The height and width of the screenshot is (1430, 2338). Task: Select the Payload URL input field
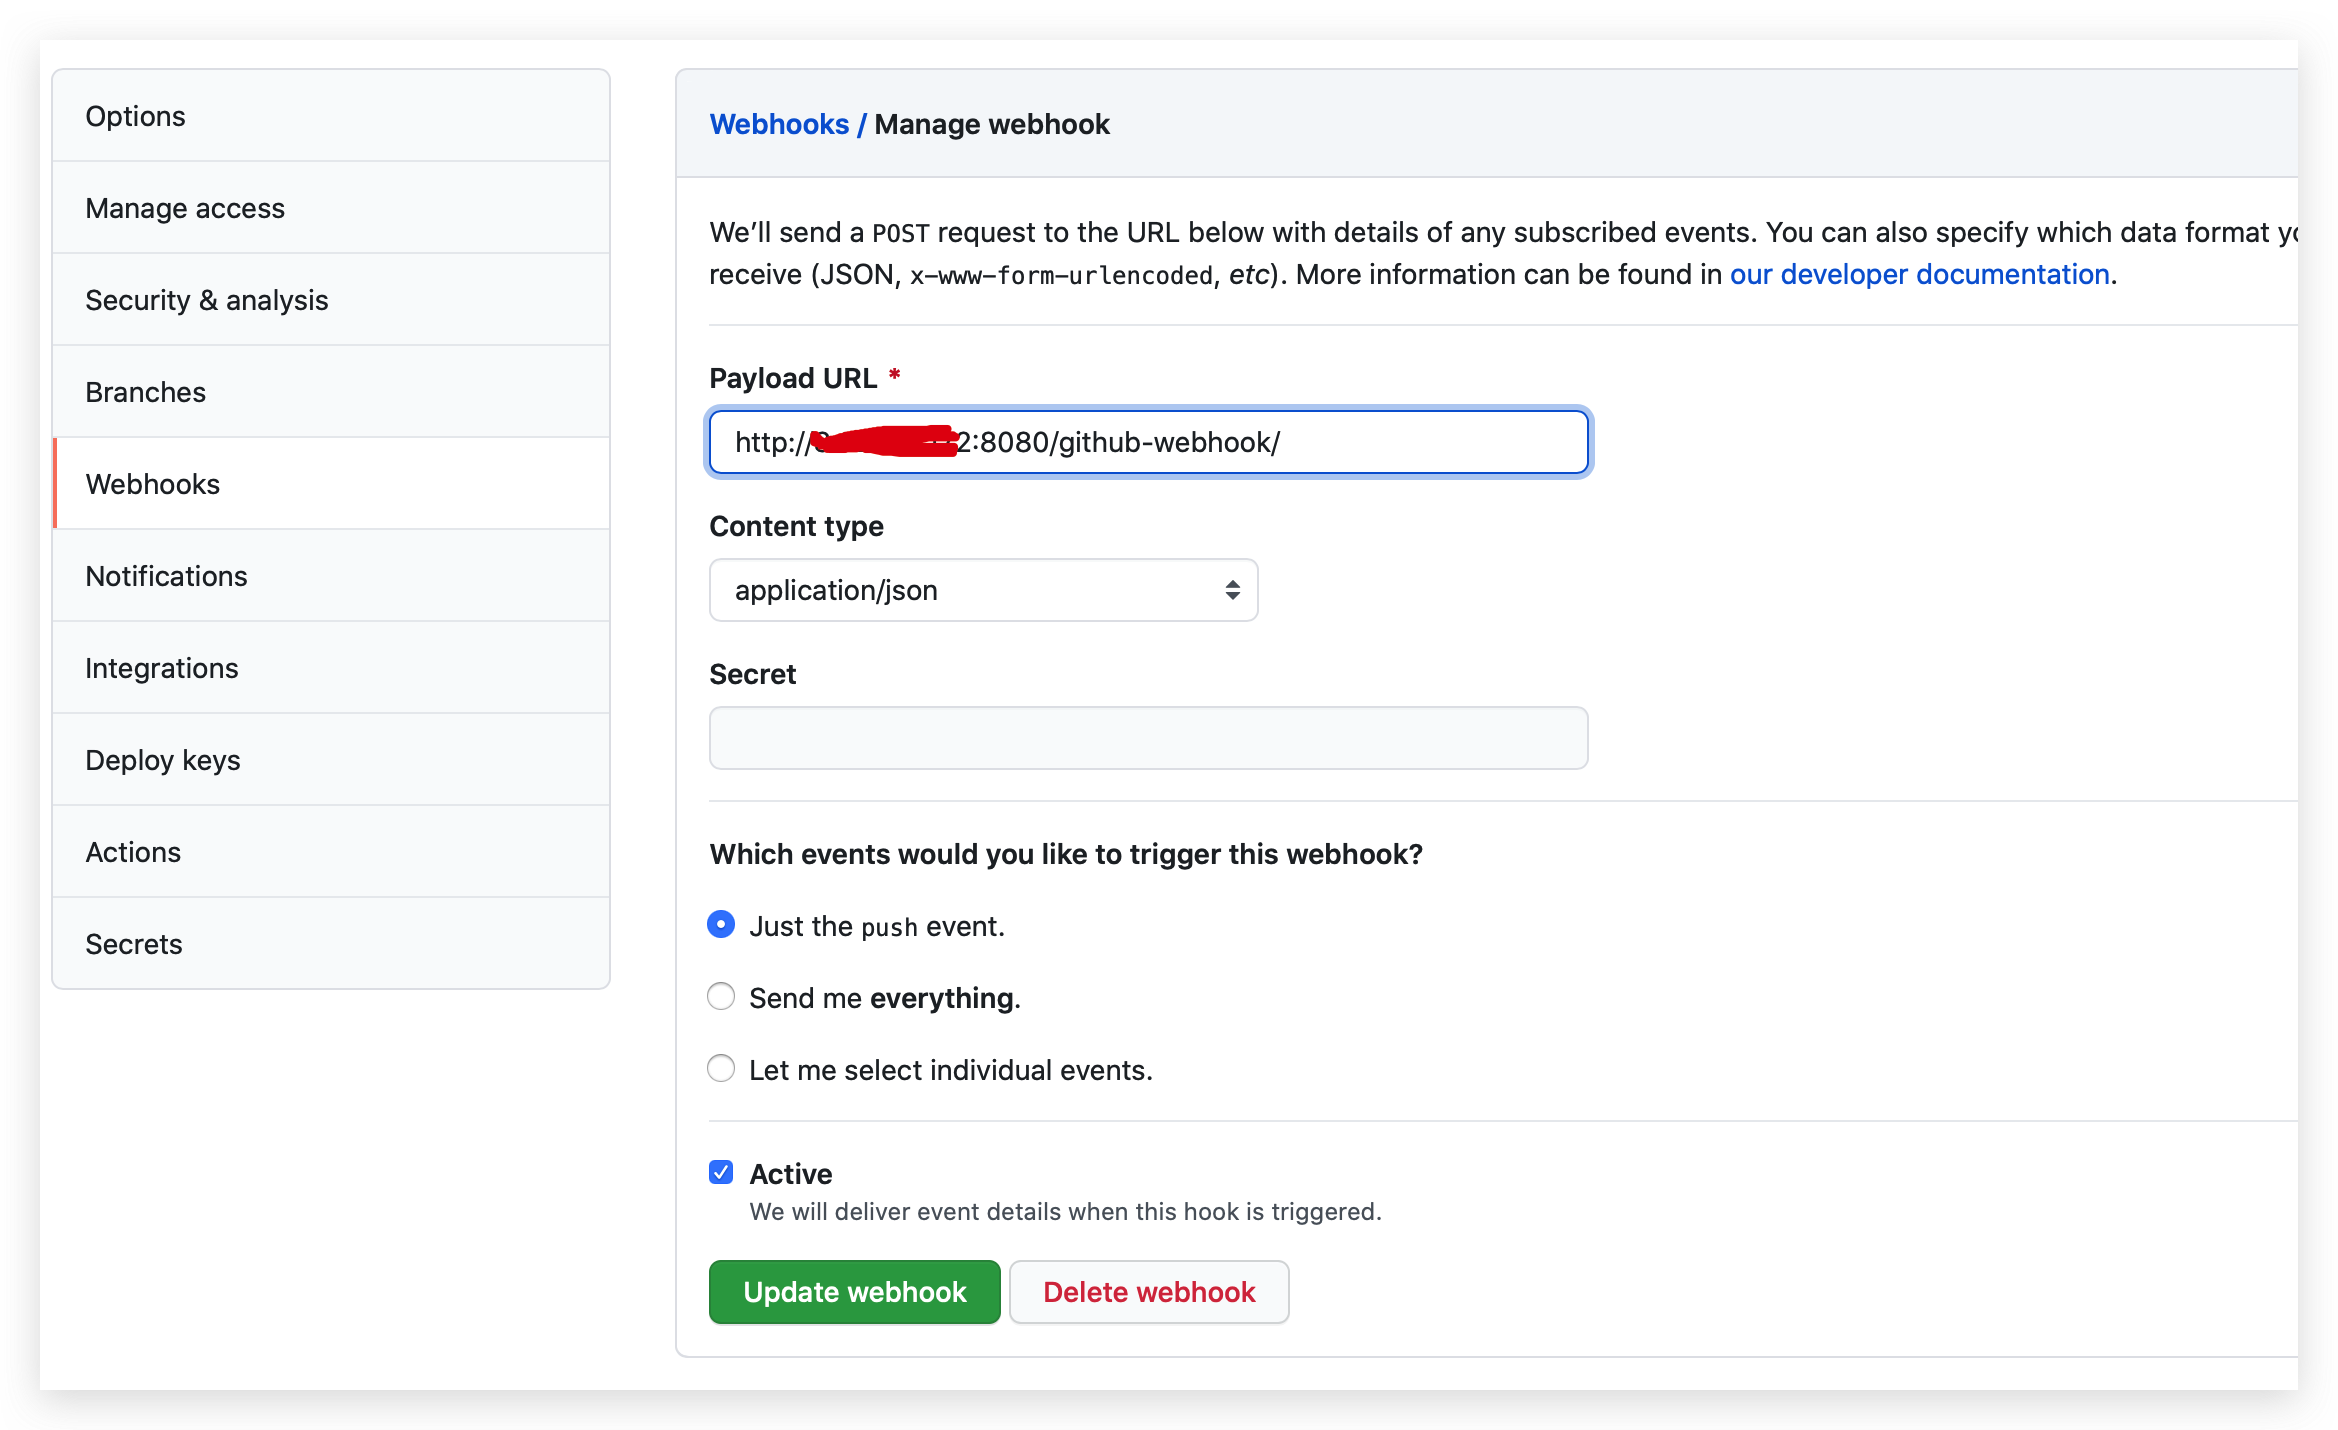coord(1149,441)
